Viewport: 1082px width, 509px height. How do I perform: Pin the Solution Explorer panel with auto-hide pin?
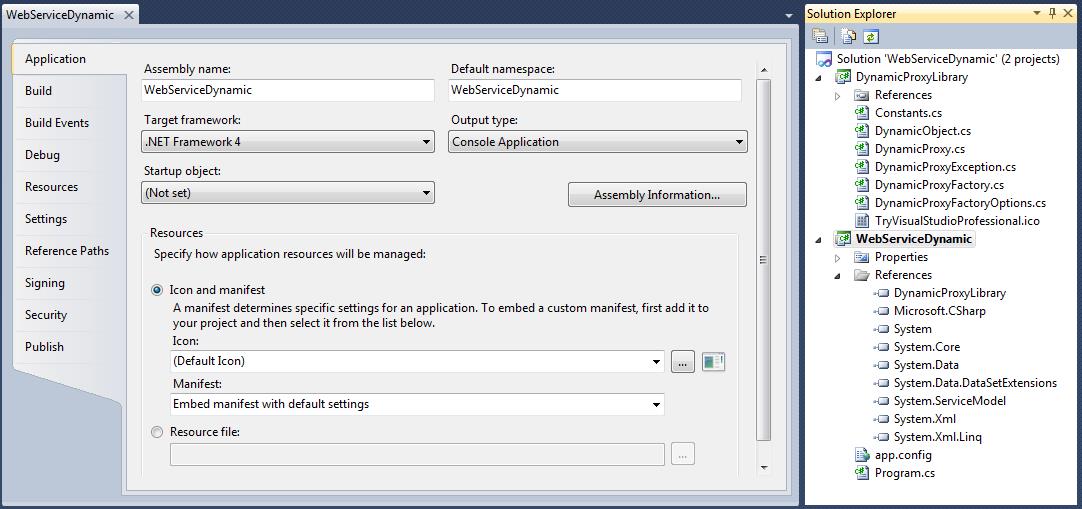[x=1051, y=13]
